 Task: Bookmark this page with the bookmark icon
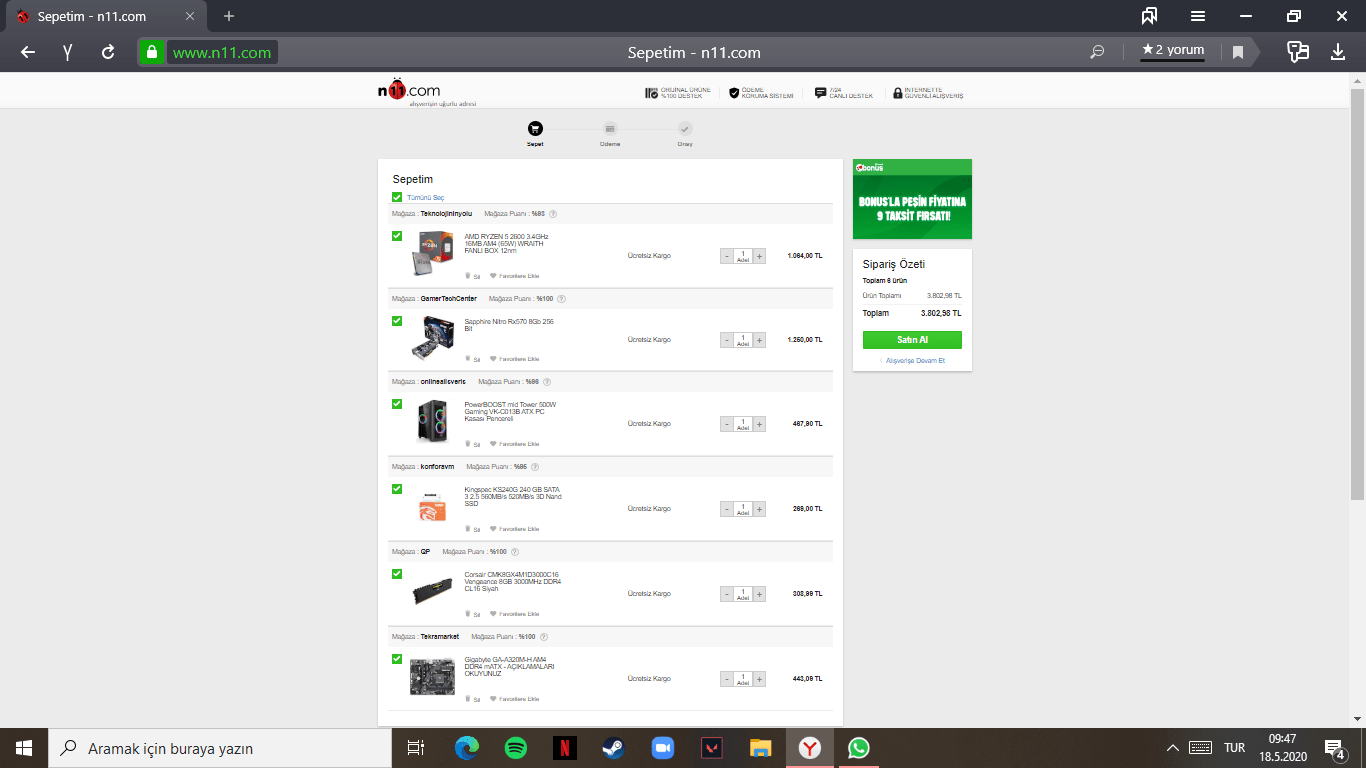1238,52
